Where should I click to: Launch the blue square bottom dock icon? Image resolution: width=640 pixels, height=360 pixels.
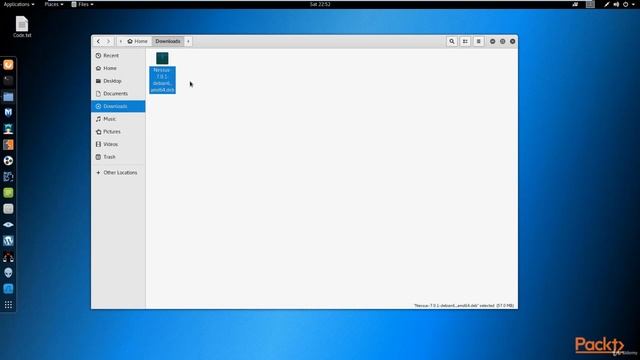click(x=8, y=289)
